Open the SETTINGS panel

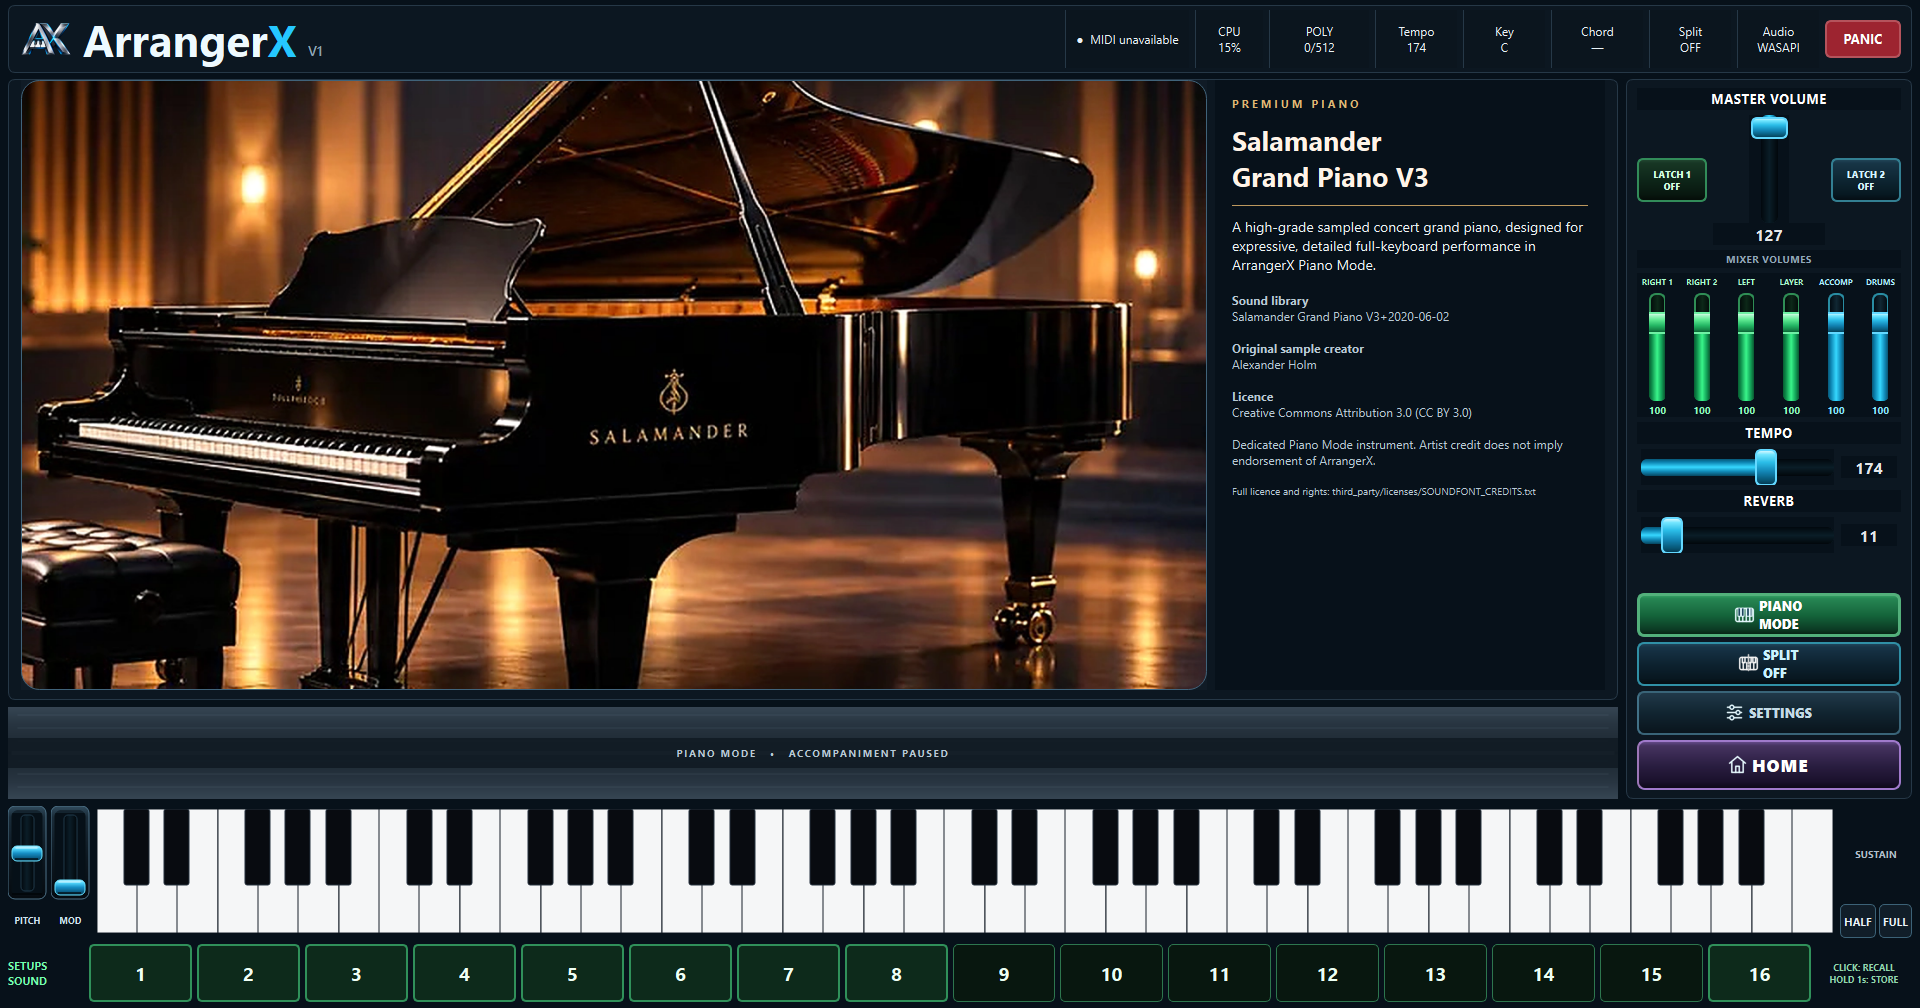click(1768, 713)
